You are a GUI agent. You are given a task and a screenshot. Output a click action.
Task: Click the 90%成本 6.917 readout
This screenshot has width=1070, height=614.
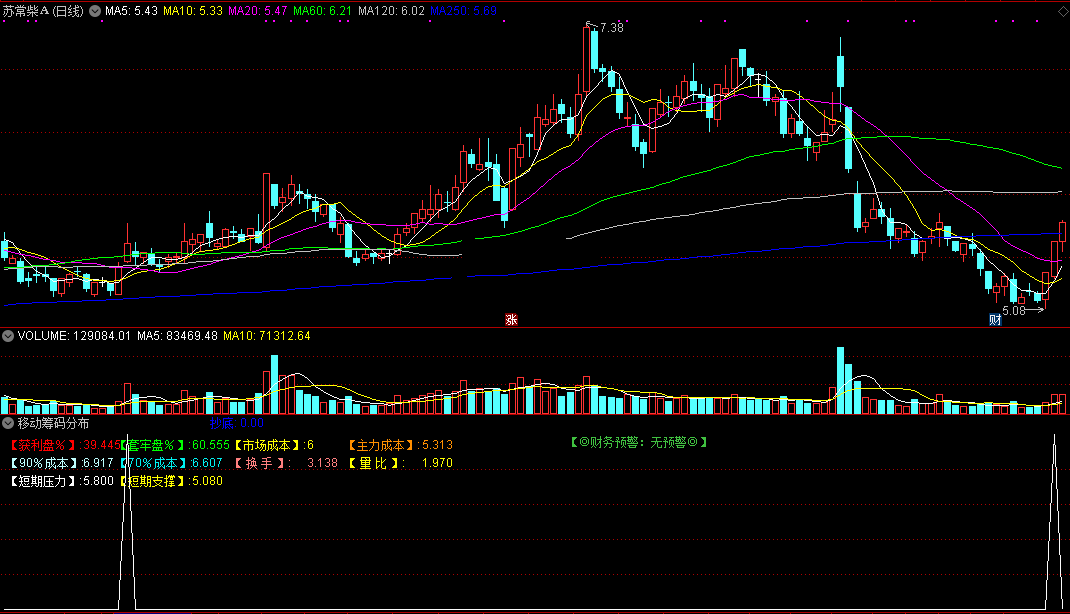coord(61,463)
